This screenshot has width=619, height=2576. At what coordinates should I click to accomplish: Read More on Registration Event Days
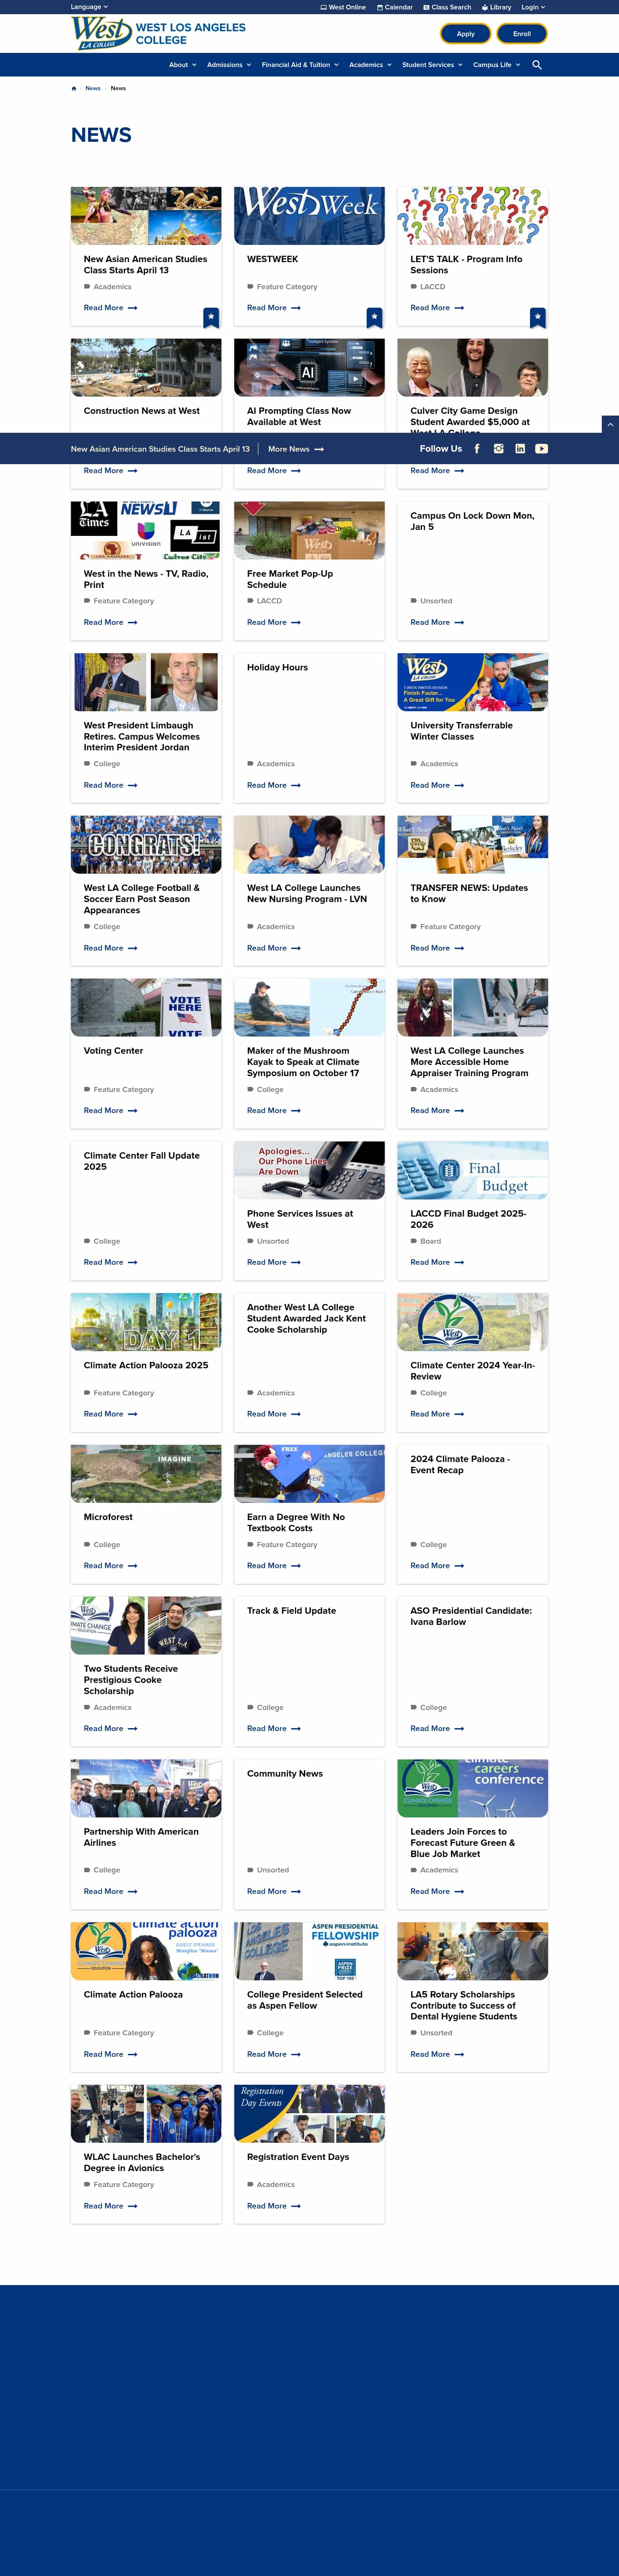pos(274,2205)
